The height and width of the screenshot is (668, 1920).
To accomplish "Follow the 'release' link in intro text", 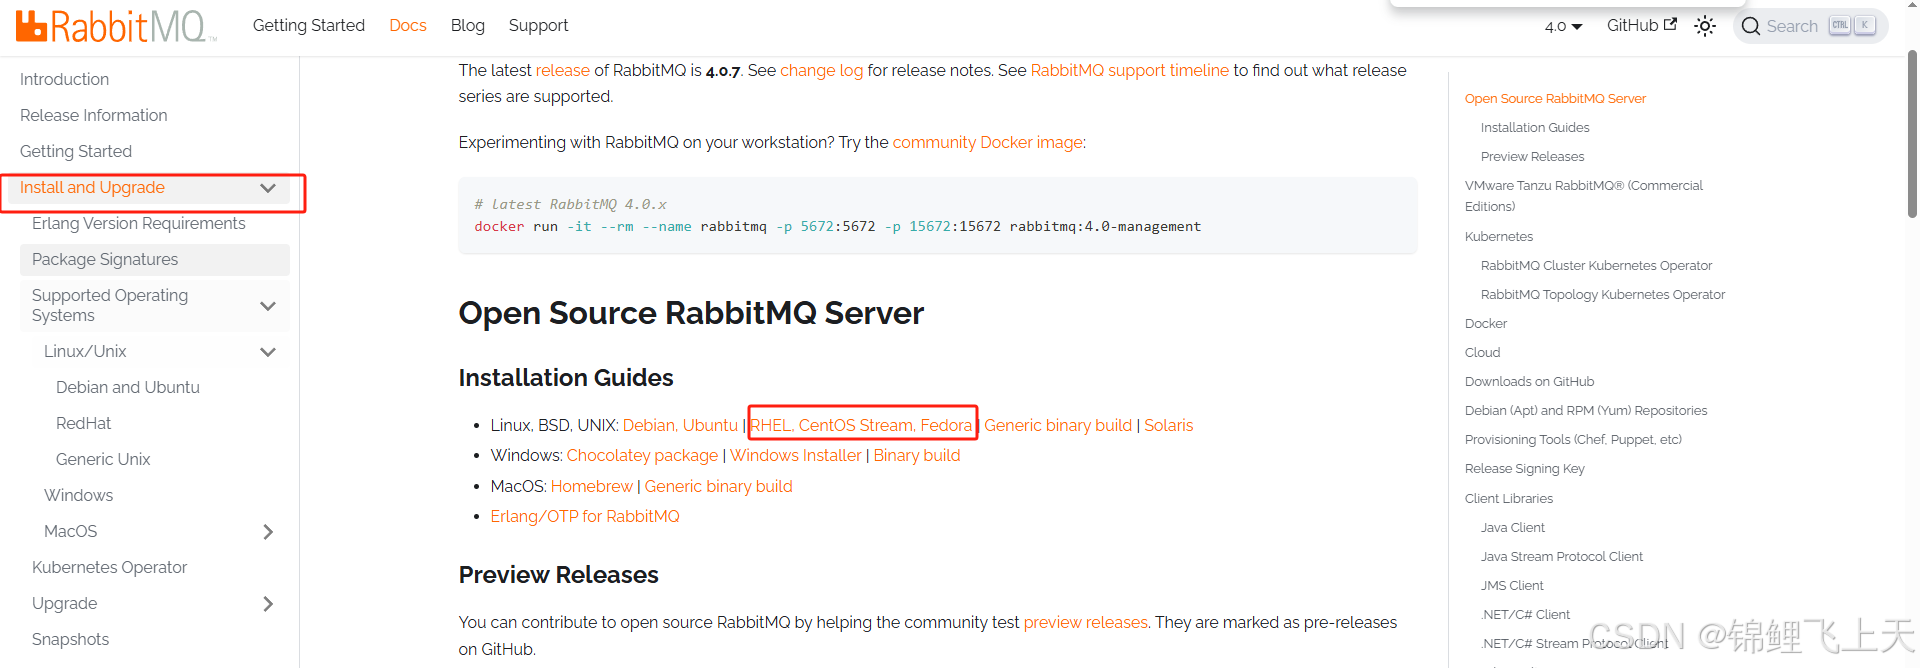I will pyautogui.click(x=563, y=70).
